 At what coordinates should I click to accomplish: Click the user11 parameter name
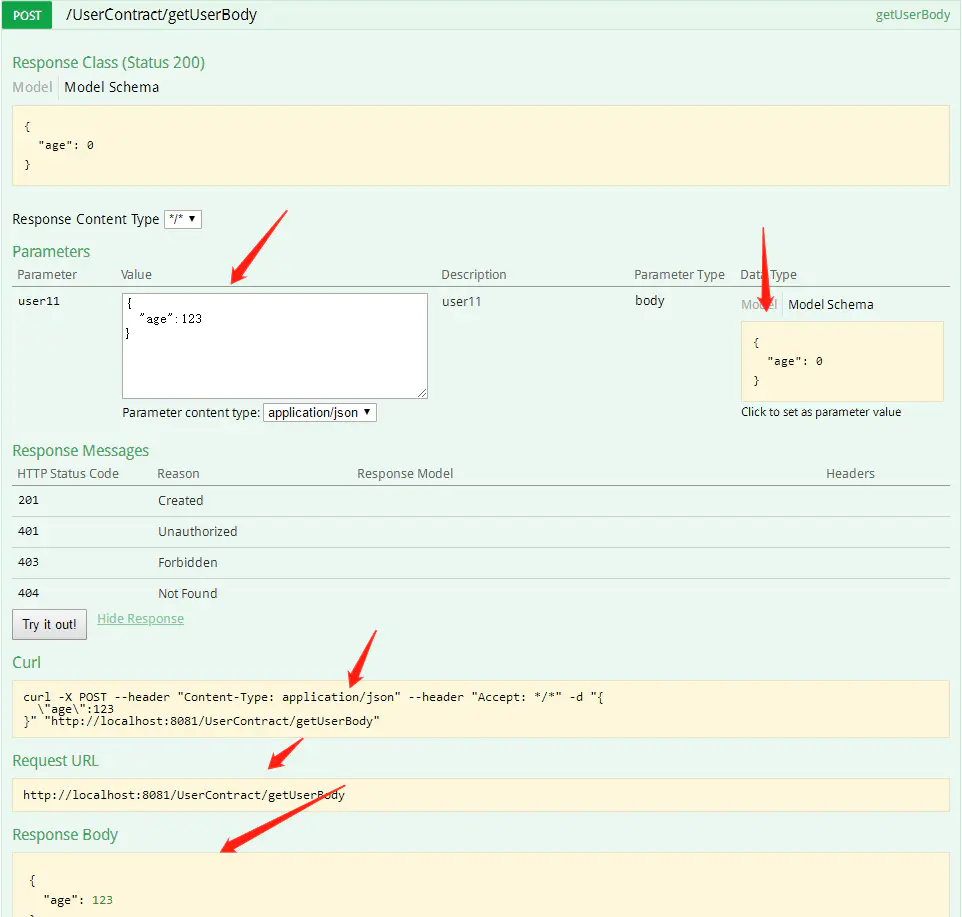(x=39, y=301)
